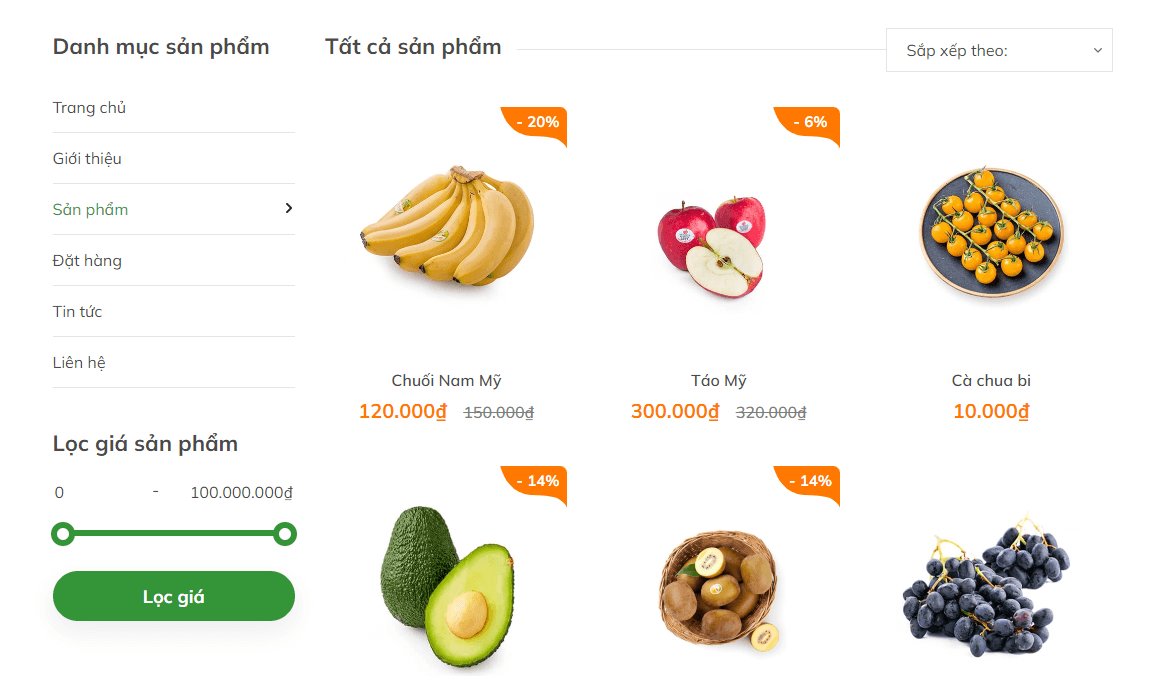Go to Trang chủ menu item
The image size is (1170, 676).
pos(89,108)
